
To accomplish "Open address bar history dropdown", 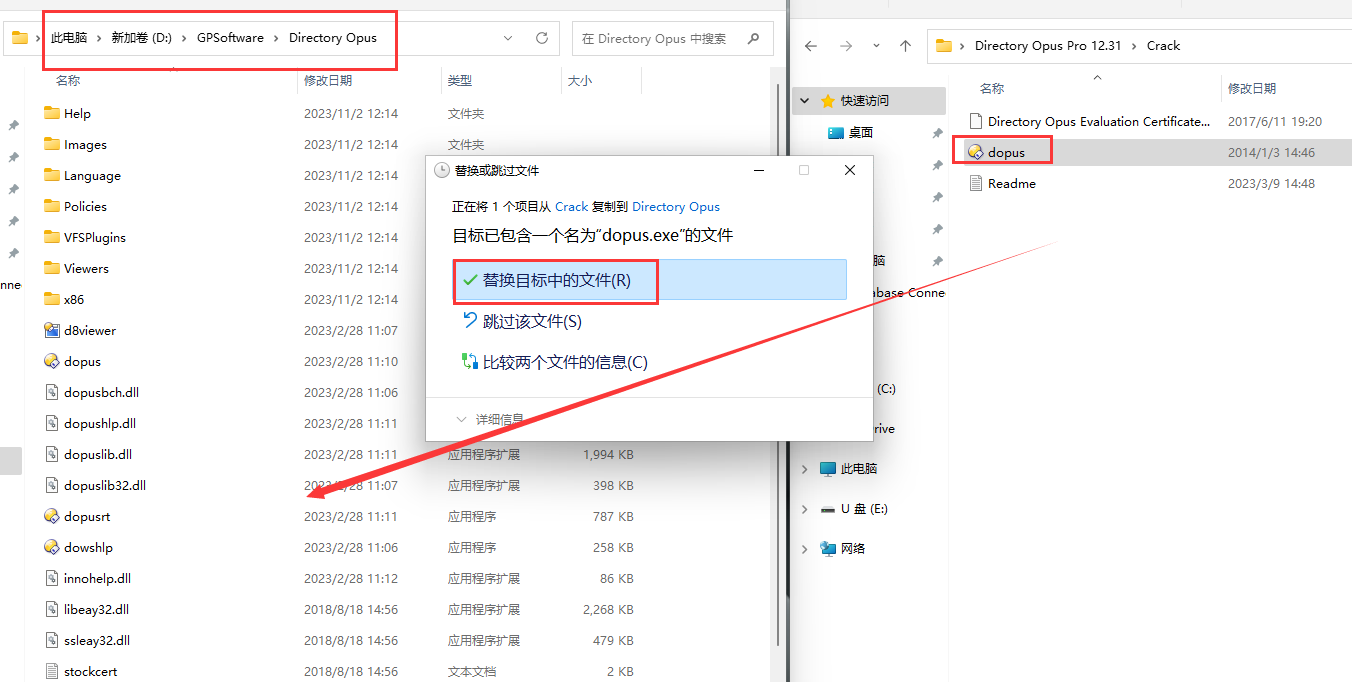I will (508, 38).
